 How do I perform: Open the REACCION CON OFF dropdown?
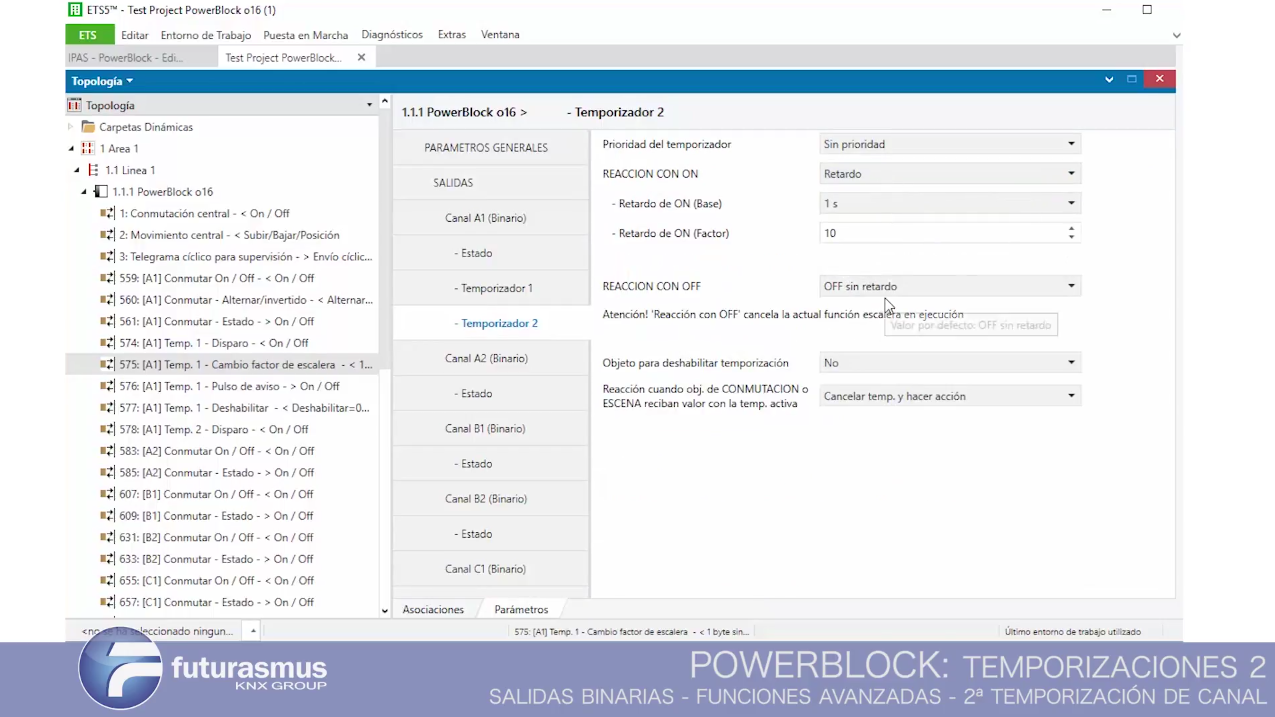(948, 287)
